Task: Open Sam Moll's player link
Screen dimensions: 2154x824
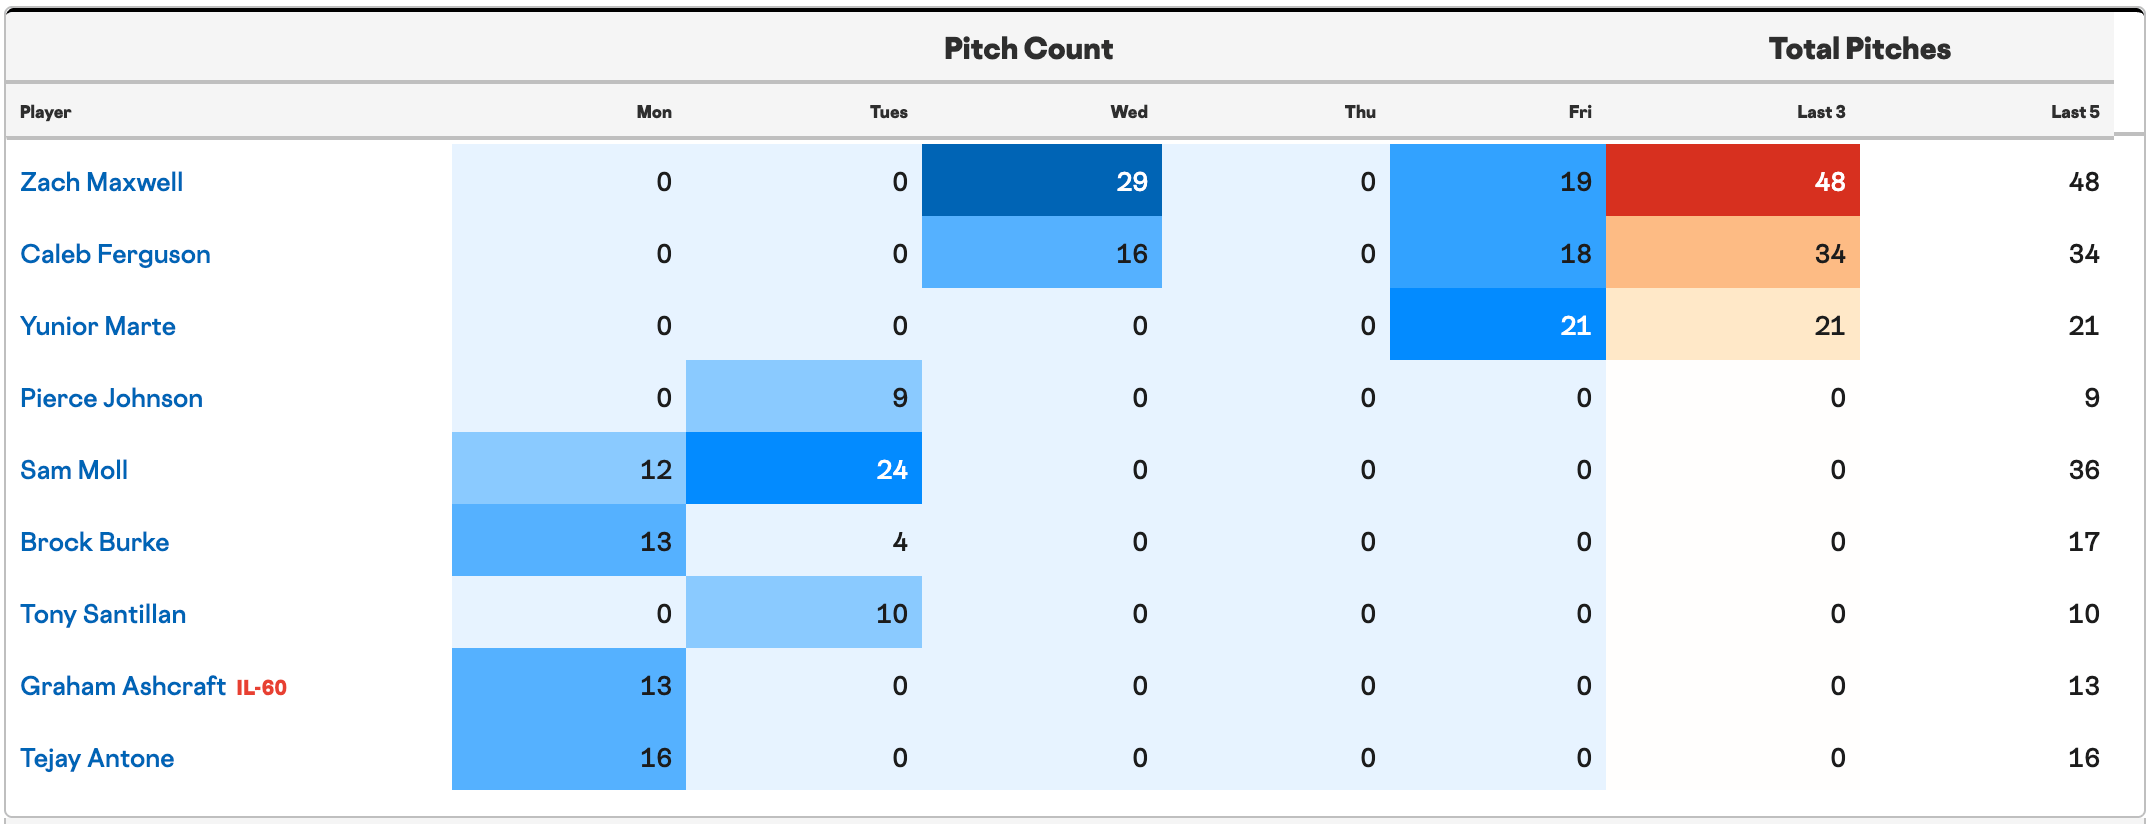Action: pos(74,470)
